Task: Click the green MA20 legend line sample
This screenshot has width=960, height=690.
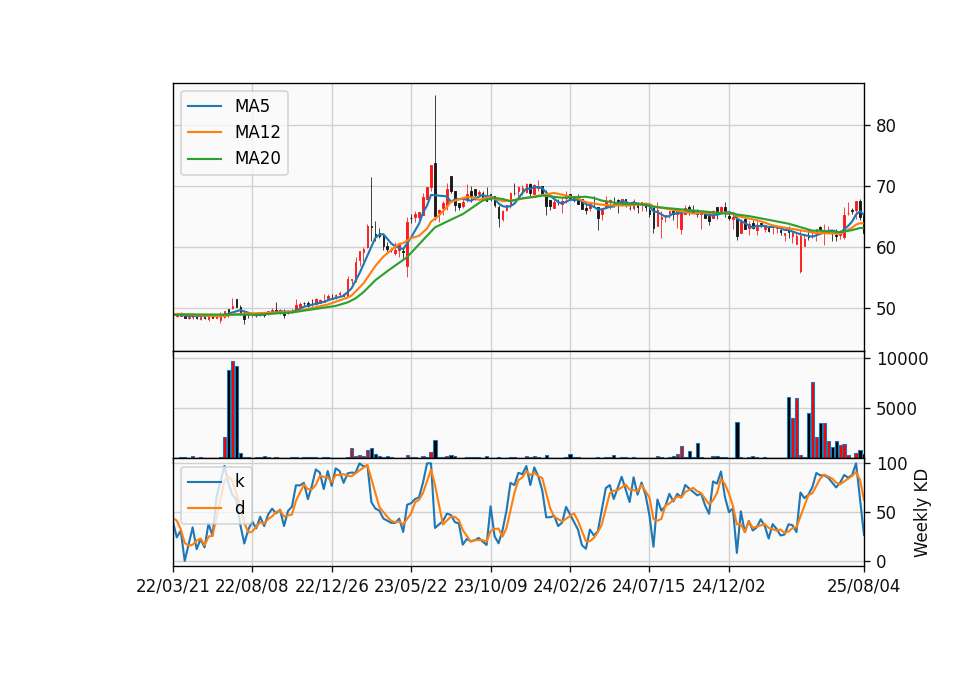Action: (x=204, y=158)
